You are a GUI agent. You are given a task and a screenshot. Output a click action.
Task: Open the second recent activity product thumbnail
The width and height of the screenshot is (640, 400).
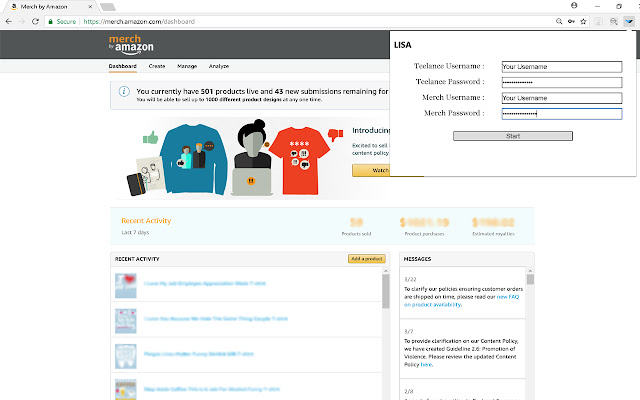click(125, 321)
